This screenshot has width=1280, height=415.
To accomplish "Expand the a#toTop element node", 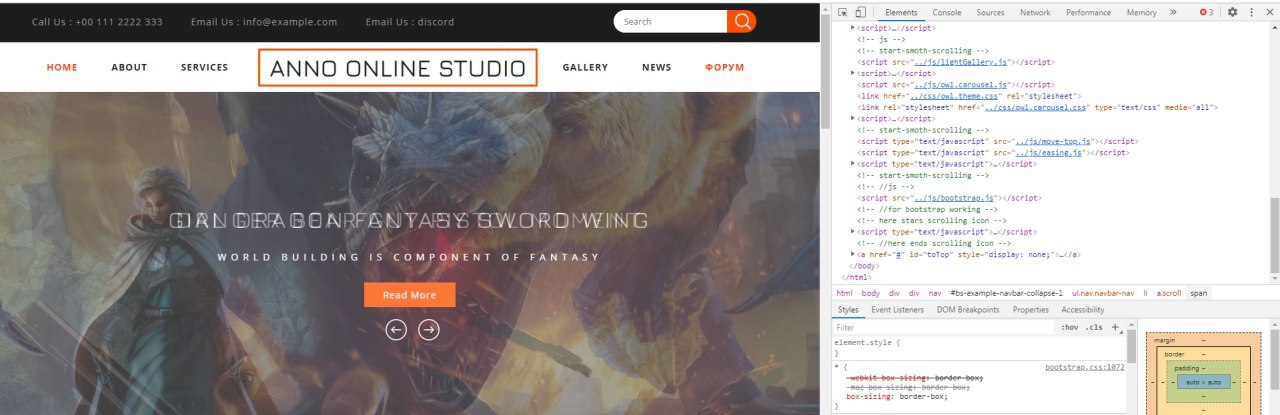I will (x=853, y=254).
